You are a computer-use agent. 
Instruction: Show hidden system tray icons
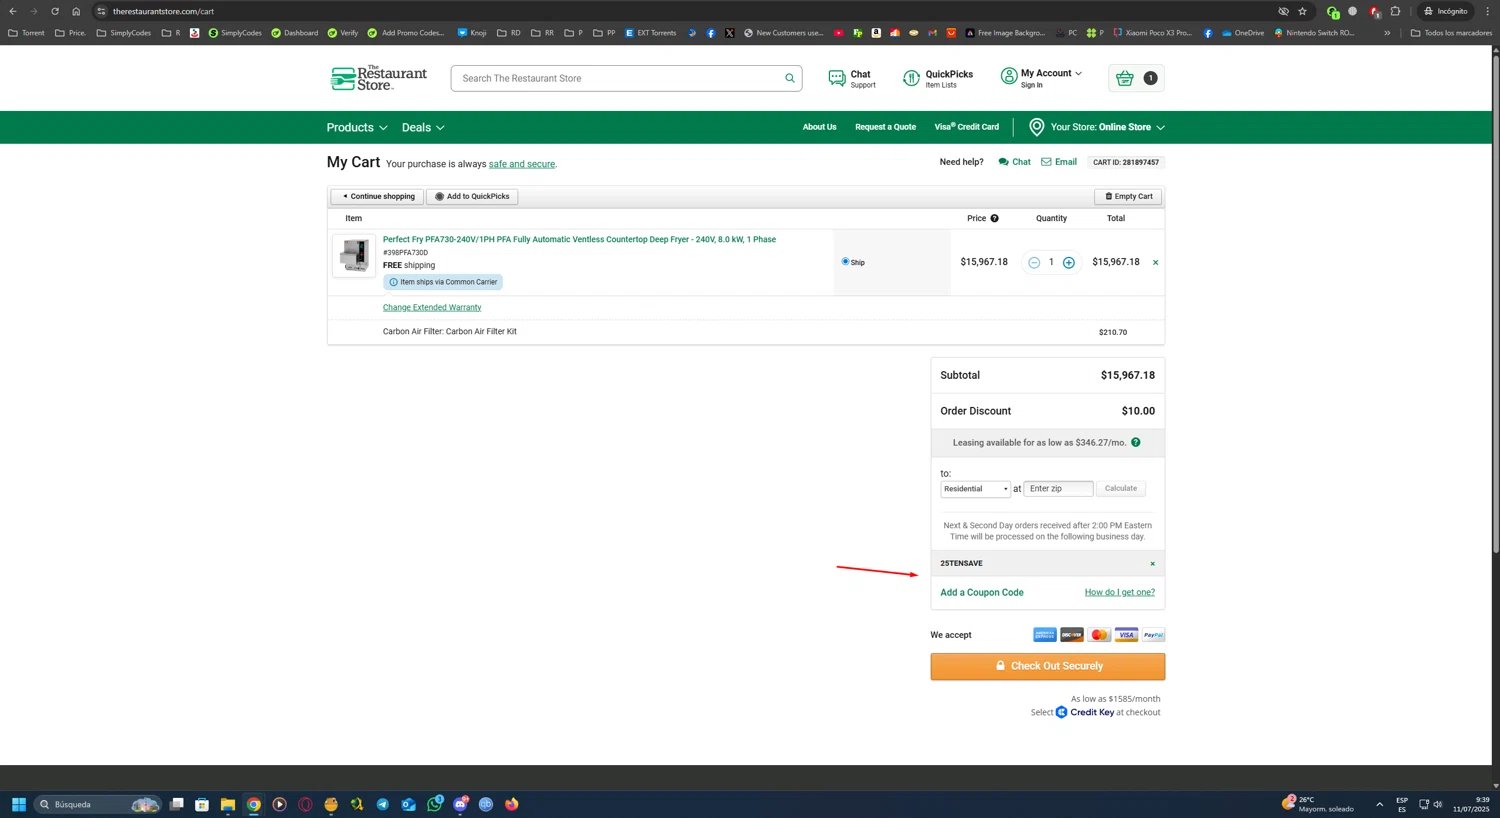point(1379,804)
